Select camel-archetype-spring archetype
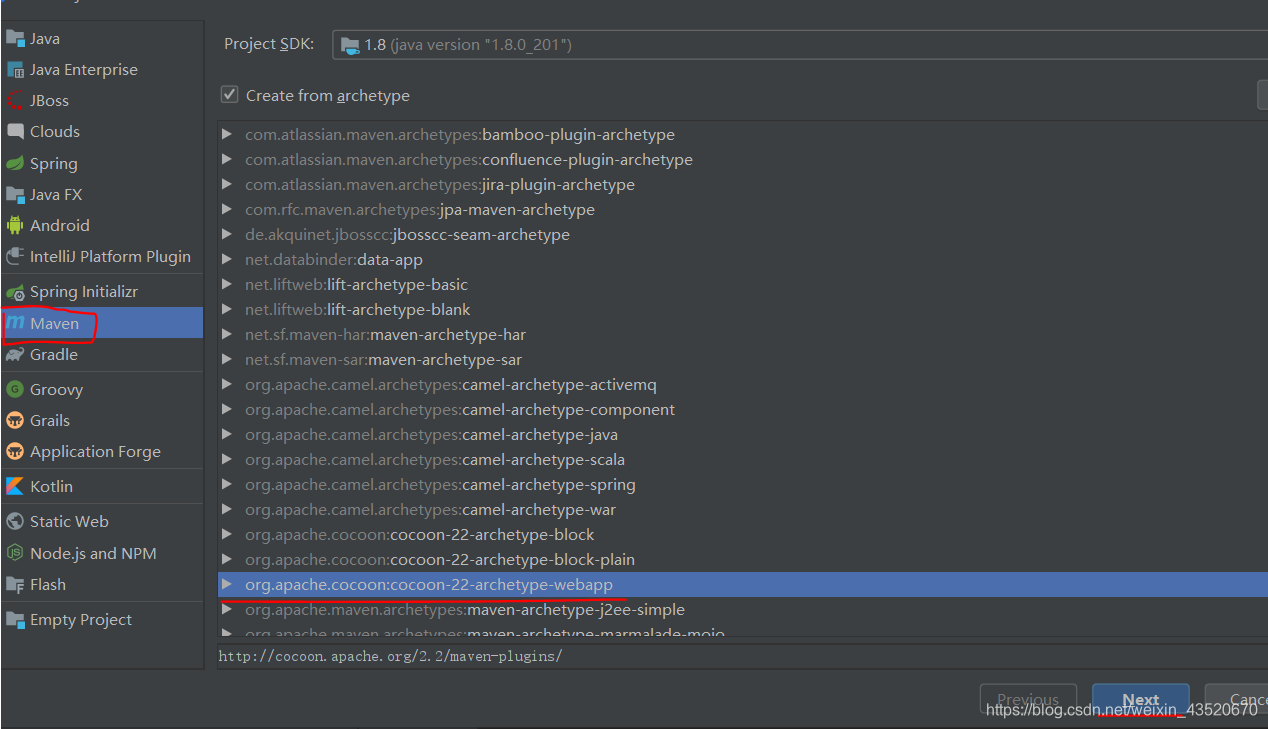This screenshot has width=1268, height=729. pyautogui.click(x=743, y=484)
